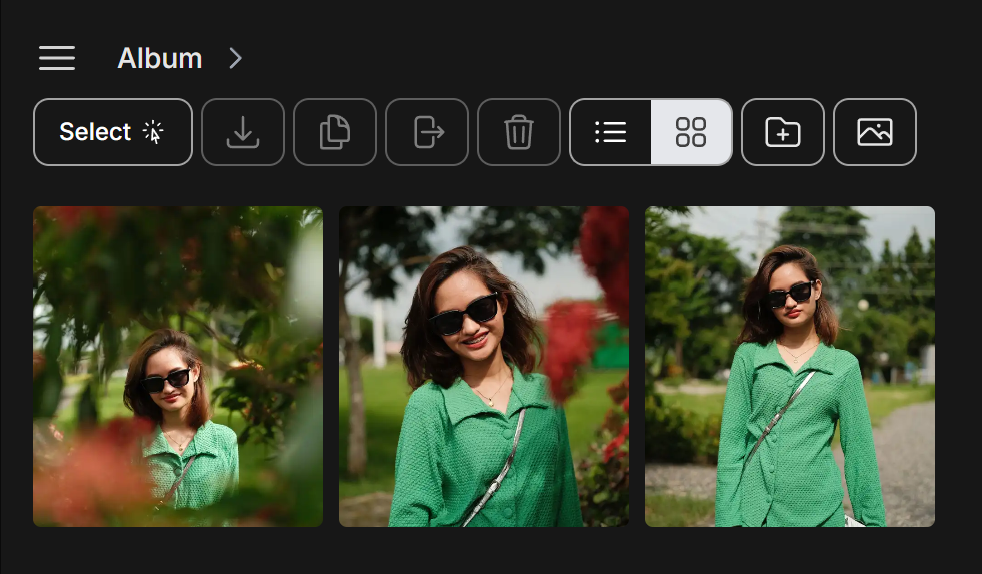982x574 pixels.
Task: Expand the chevron next to Album
Action: [x=236, y=59]
